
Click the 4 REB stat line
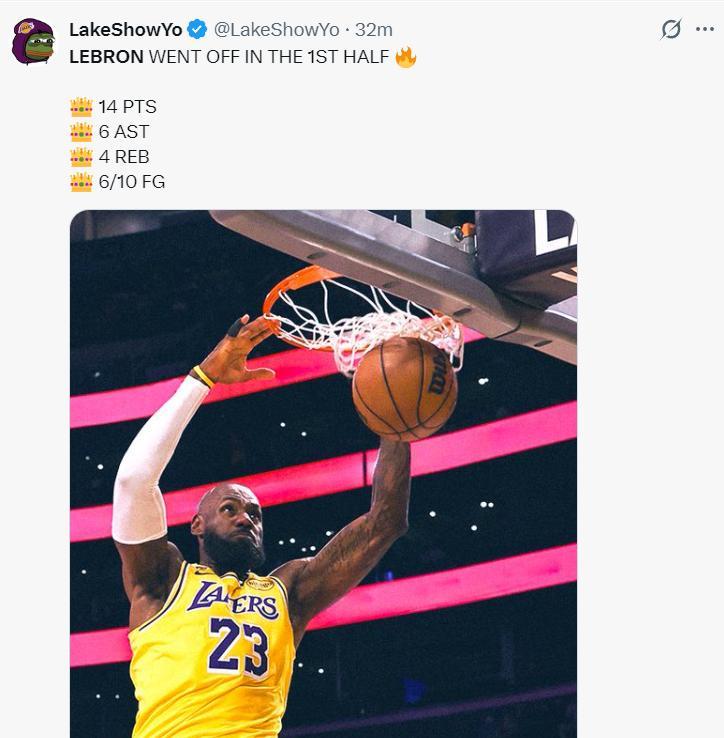point(124,157)
